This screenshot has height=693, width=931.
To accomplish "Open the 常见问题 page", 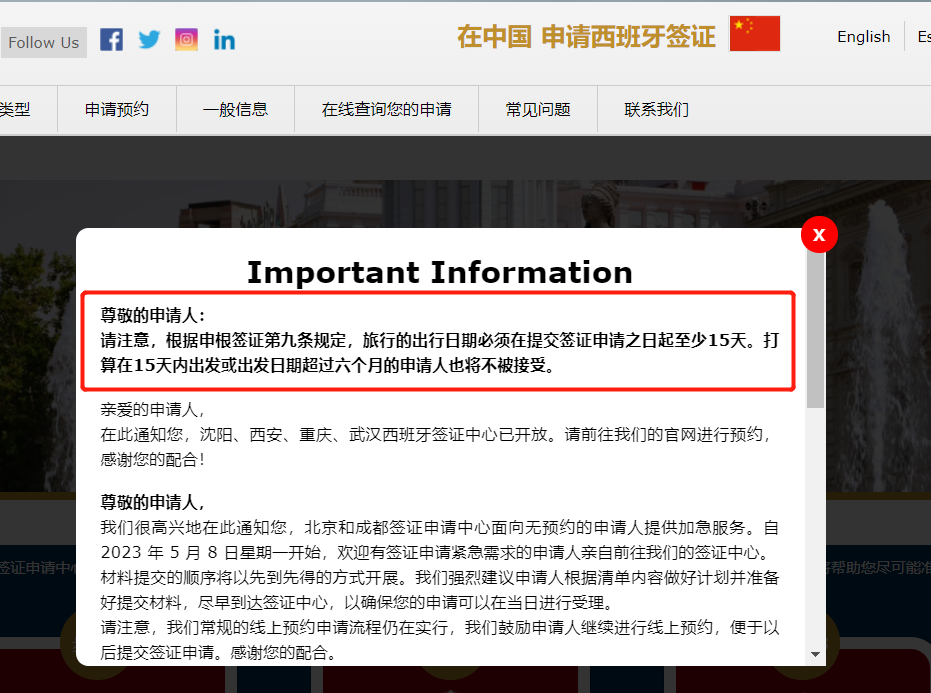I will (x=538, y=110).
